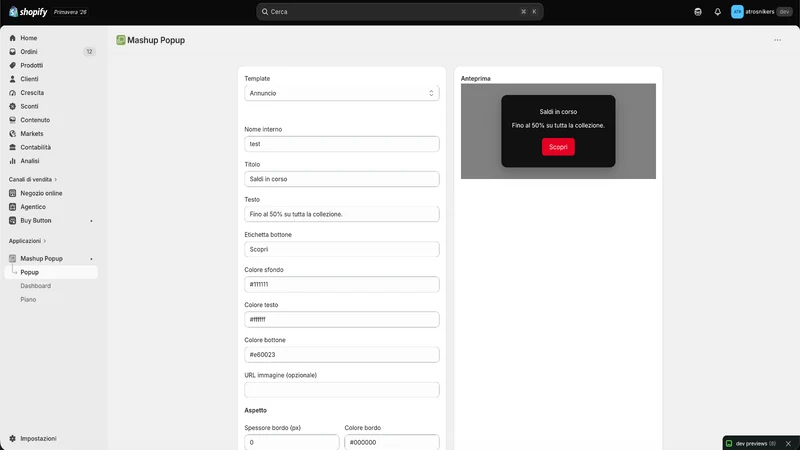This screenshot has height=450, width=800.
Task: Go to Prodotti in sidebar
Action: (32, 65)
